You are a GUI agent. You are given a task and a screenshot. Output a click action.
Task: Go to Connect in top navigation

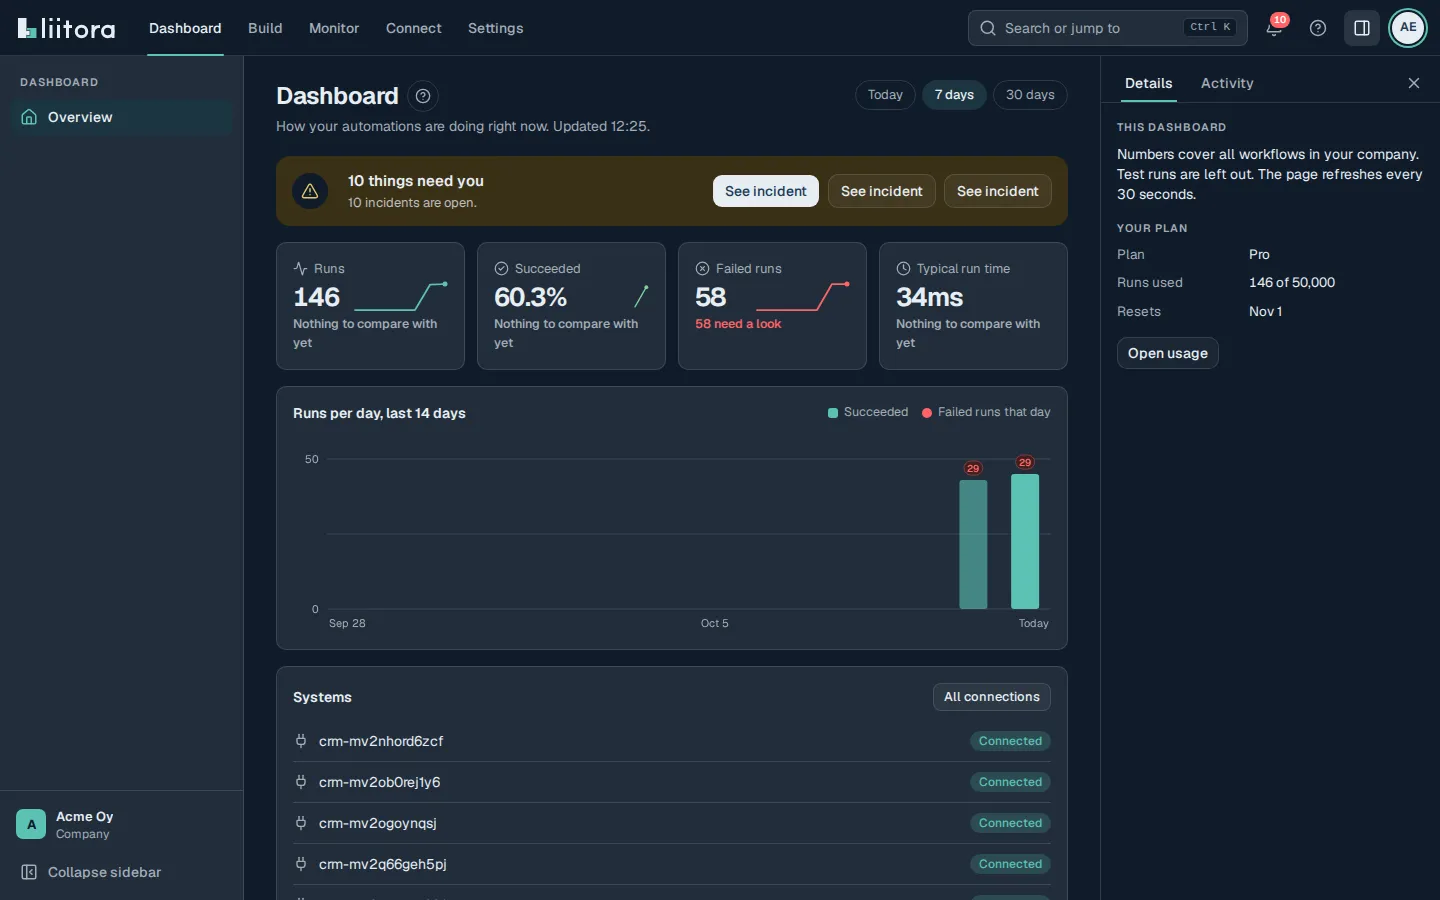tap(413, 28)
